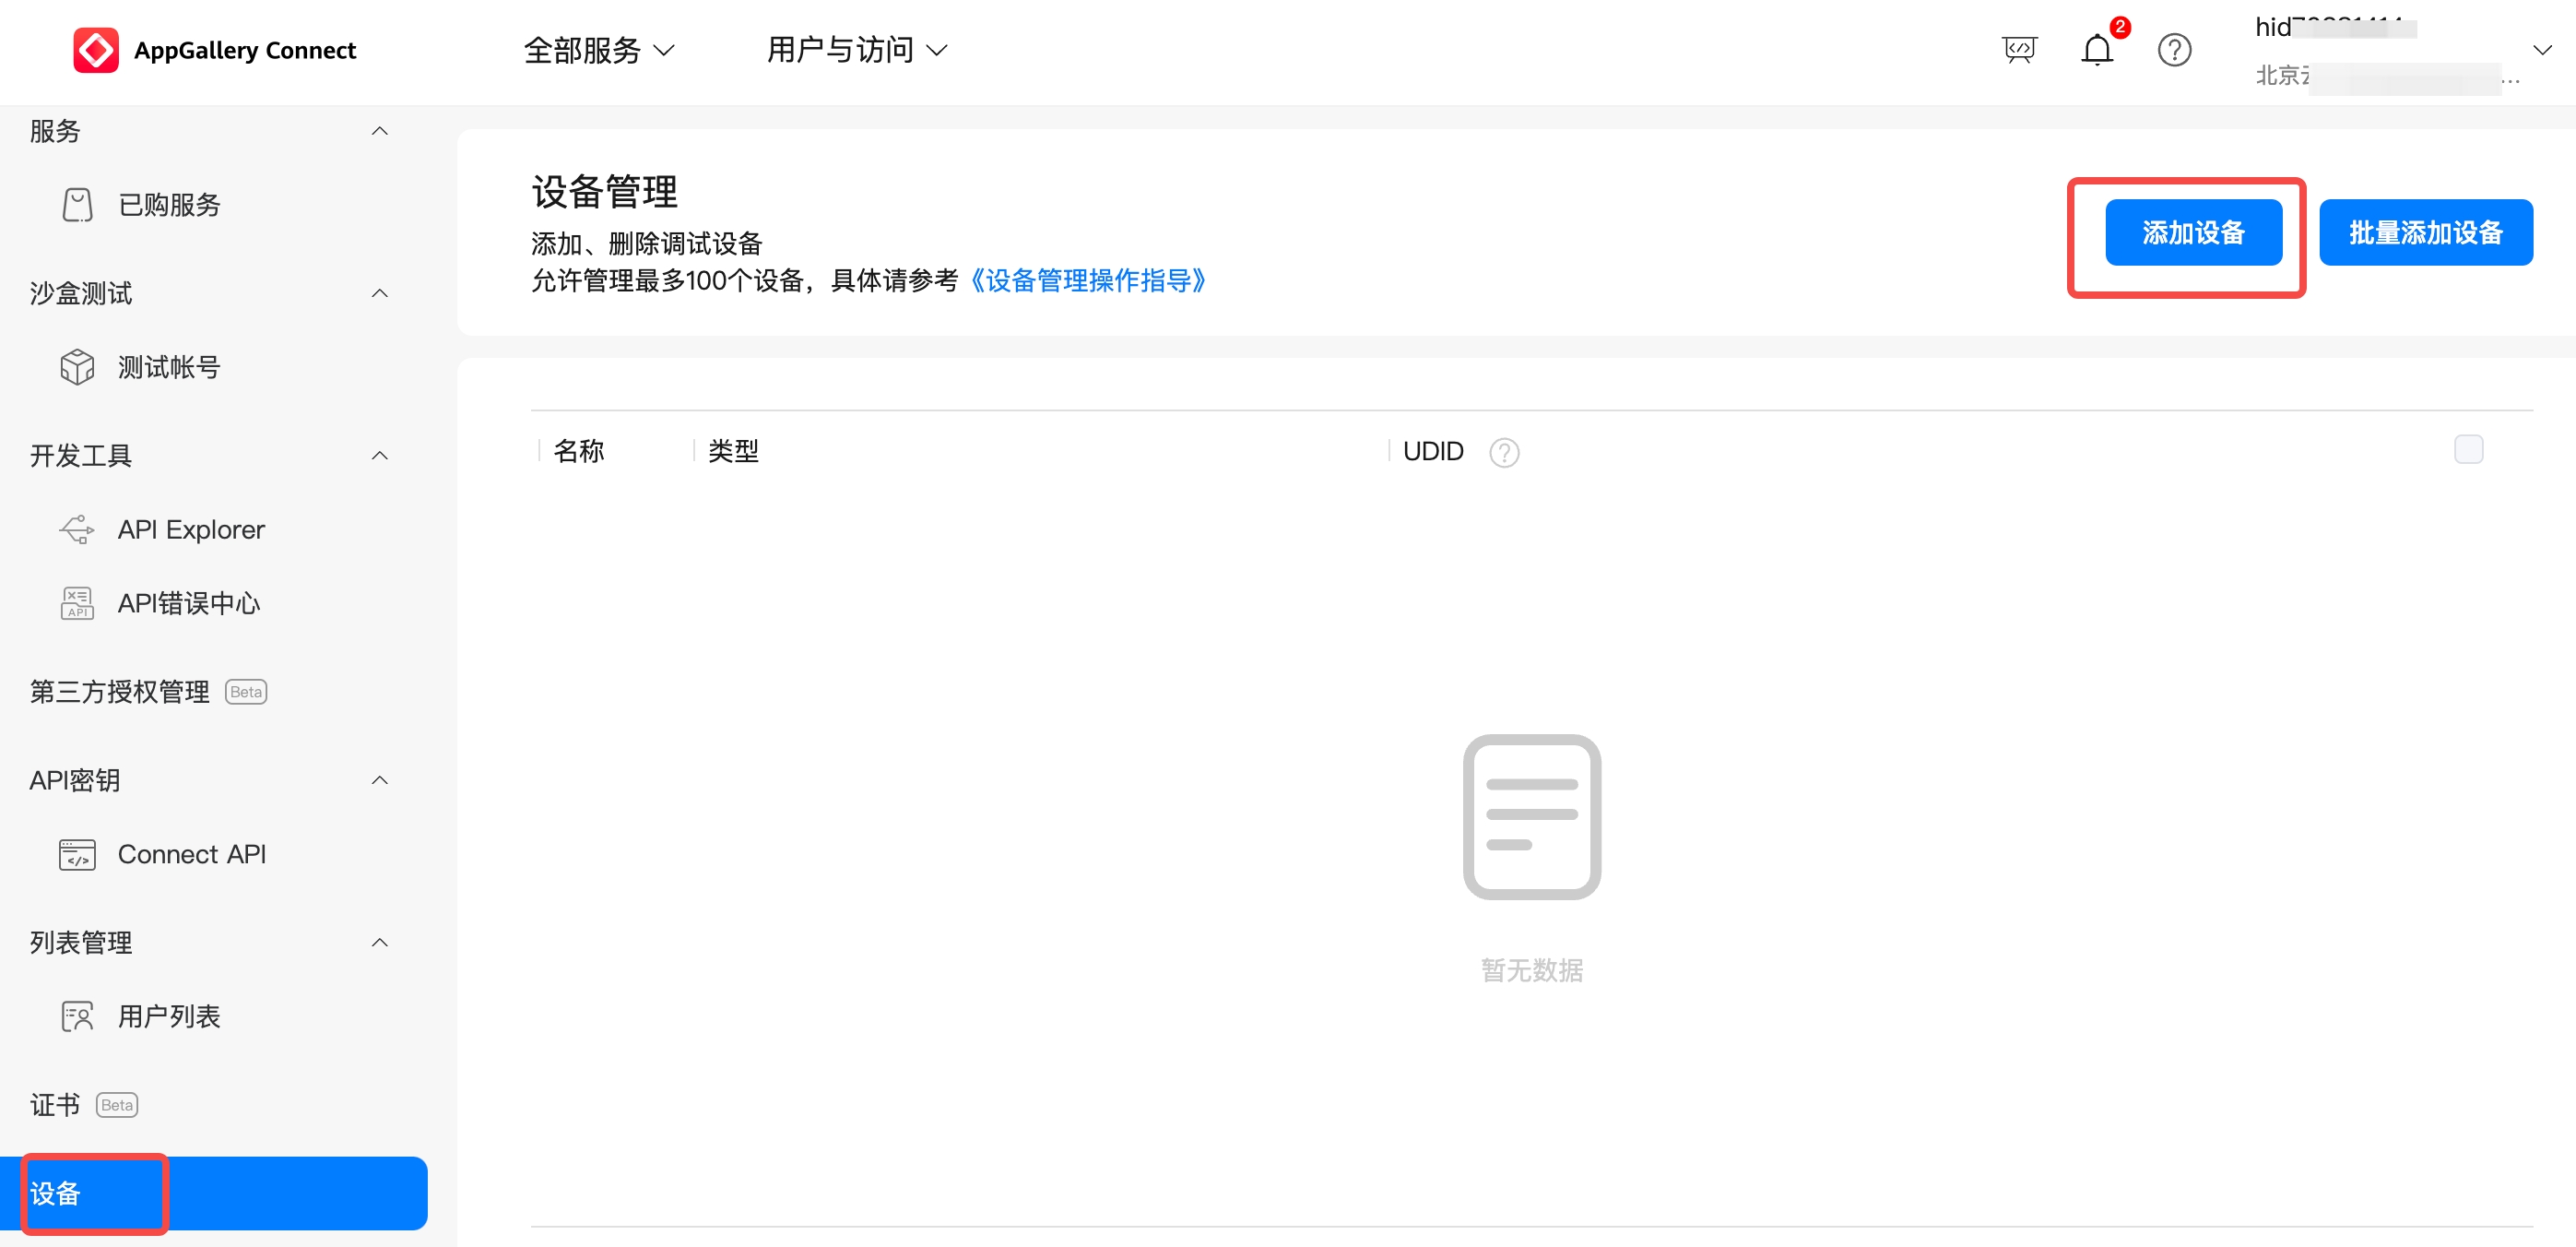Click the UDID help tooltip icon
The height and width of the screenshot is (1247, 2576).
click(x=1503, y=453)
